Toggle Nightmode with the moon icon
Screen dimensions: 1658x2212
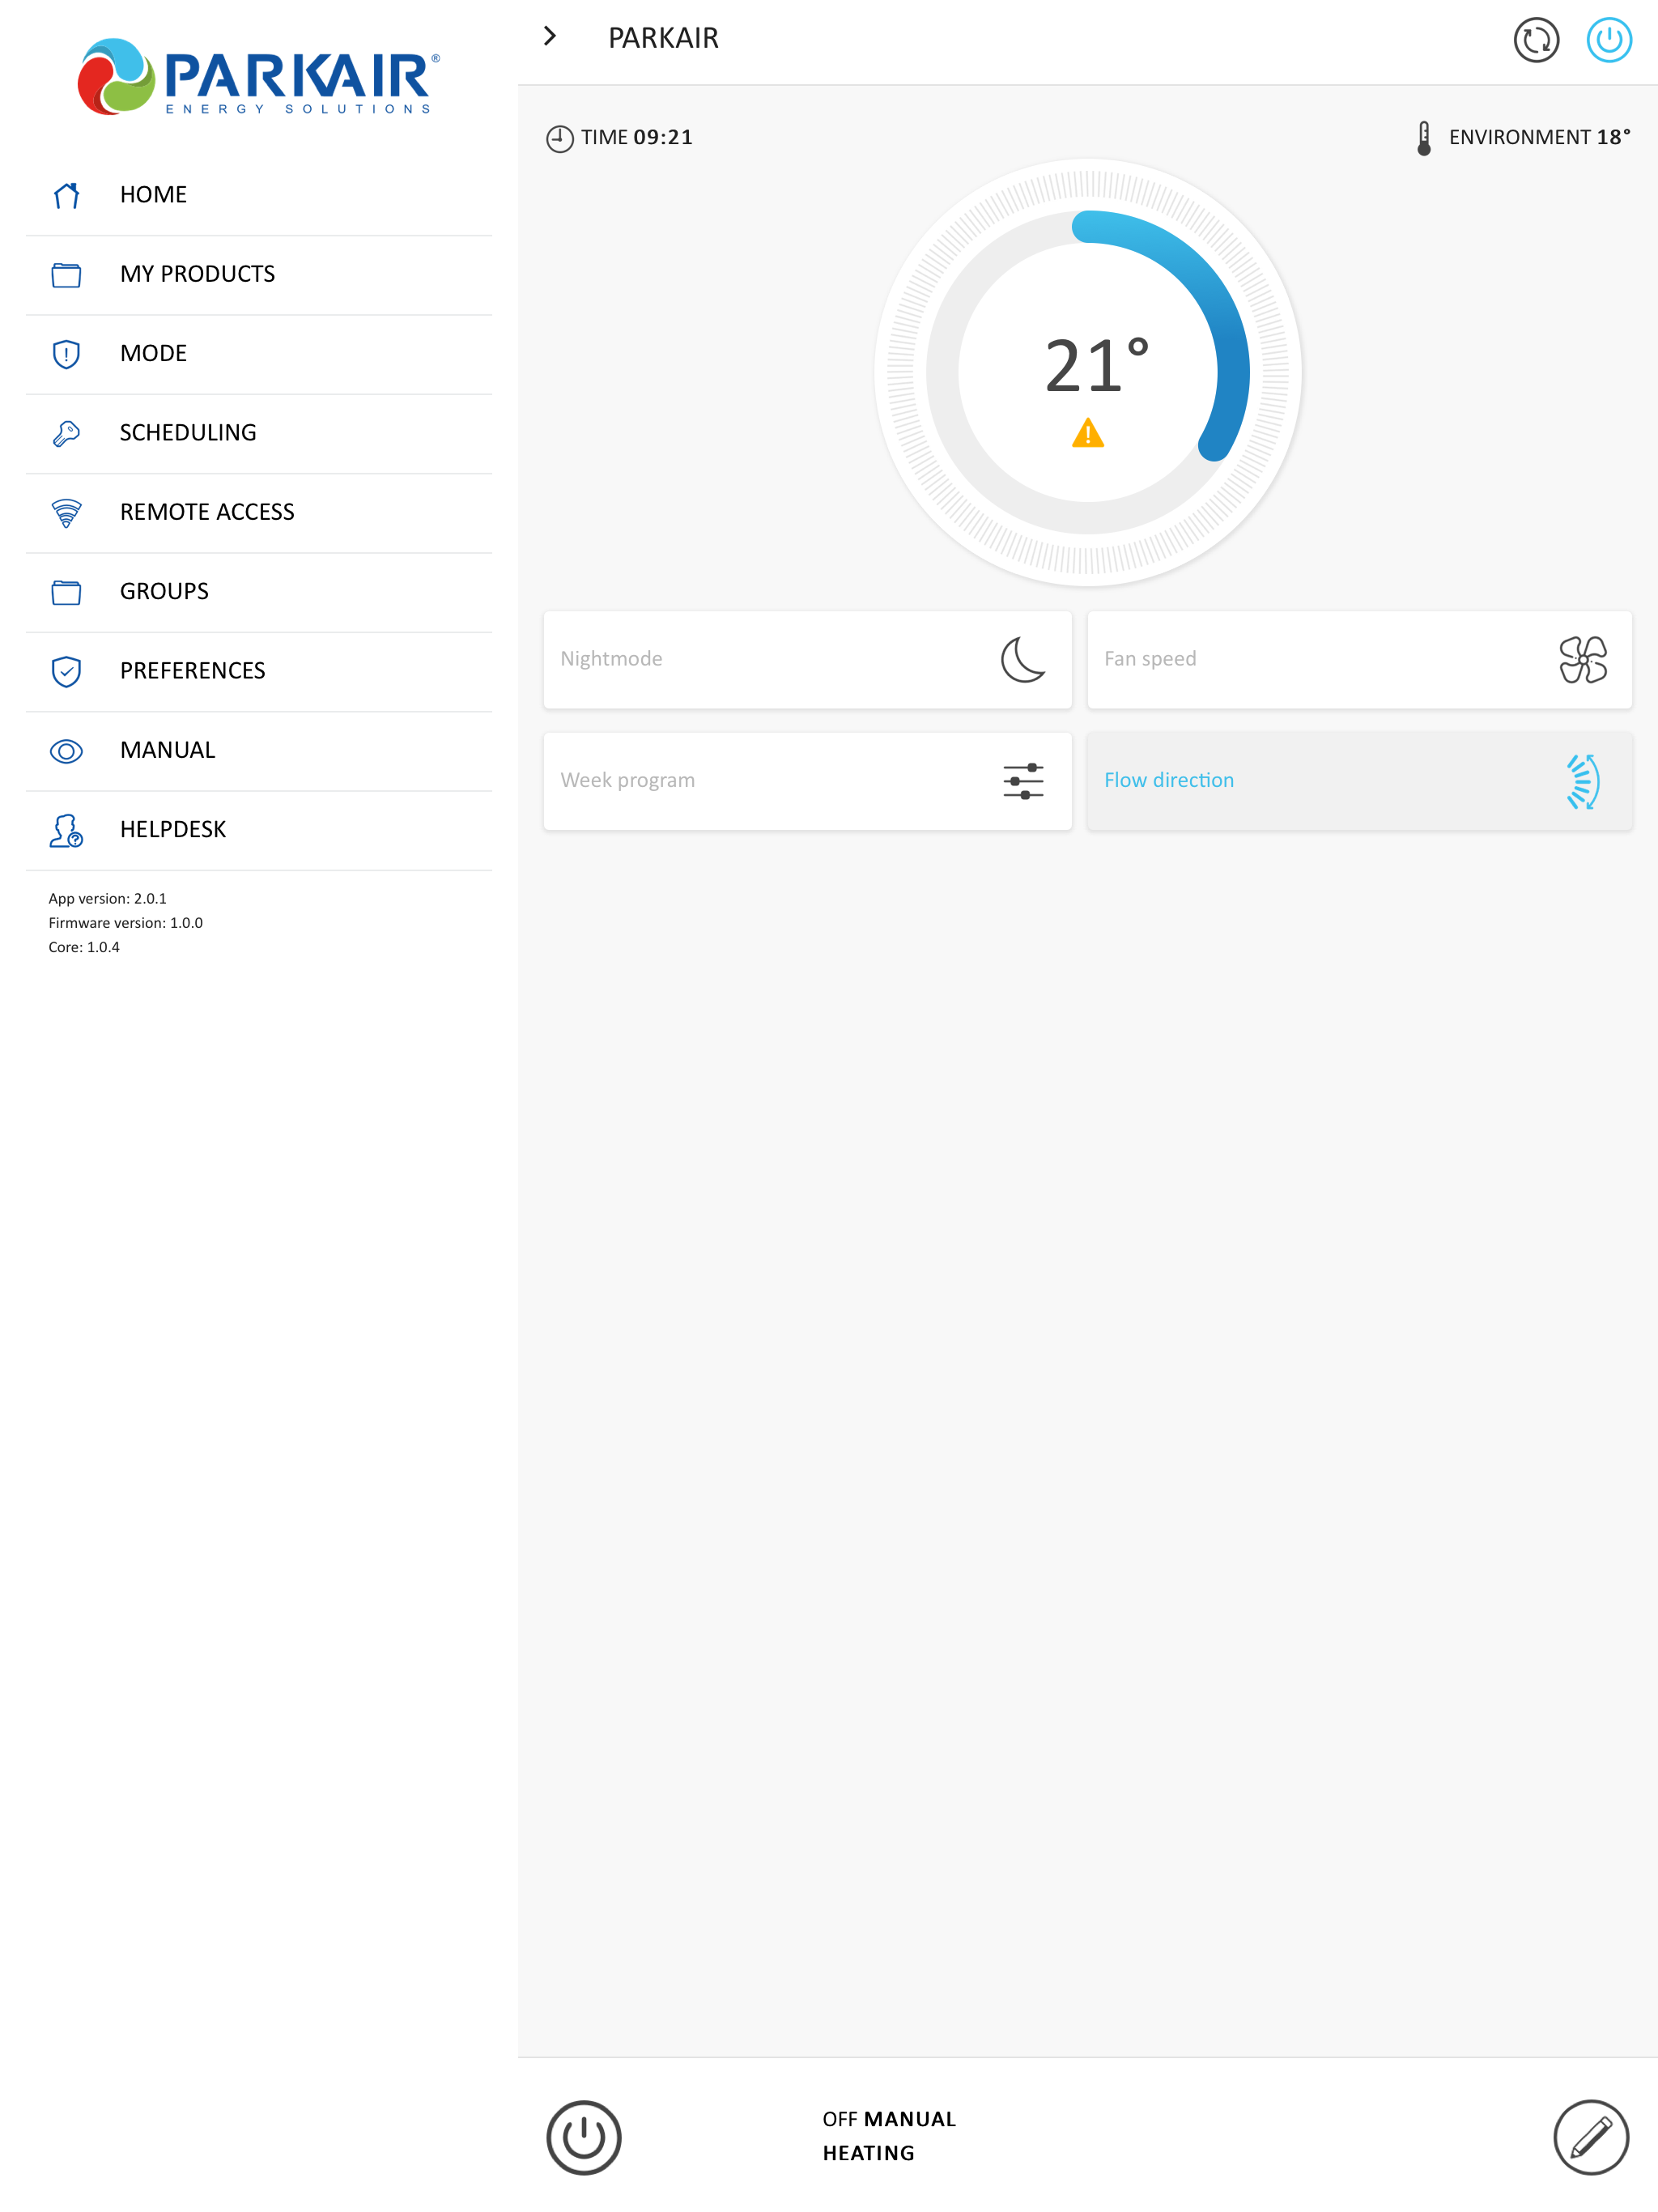tap(1022, 660)
